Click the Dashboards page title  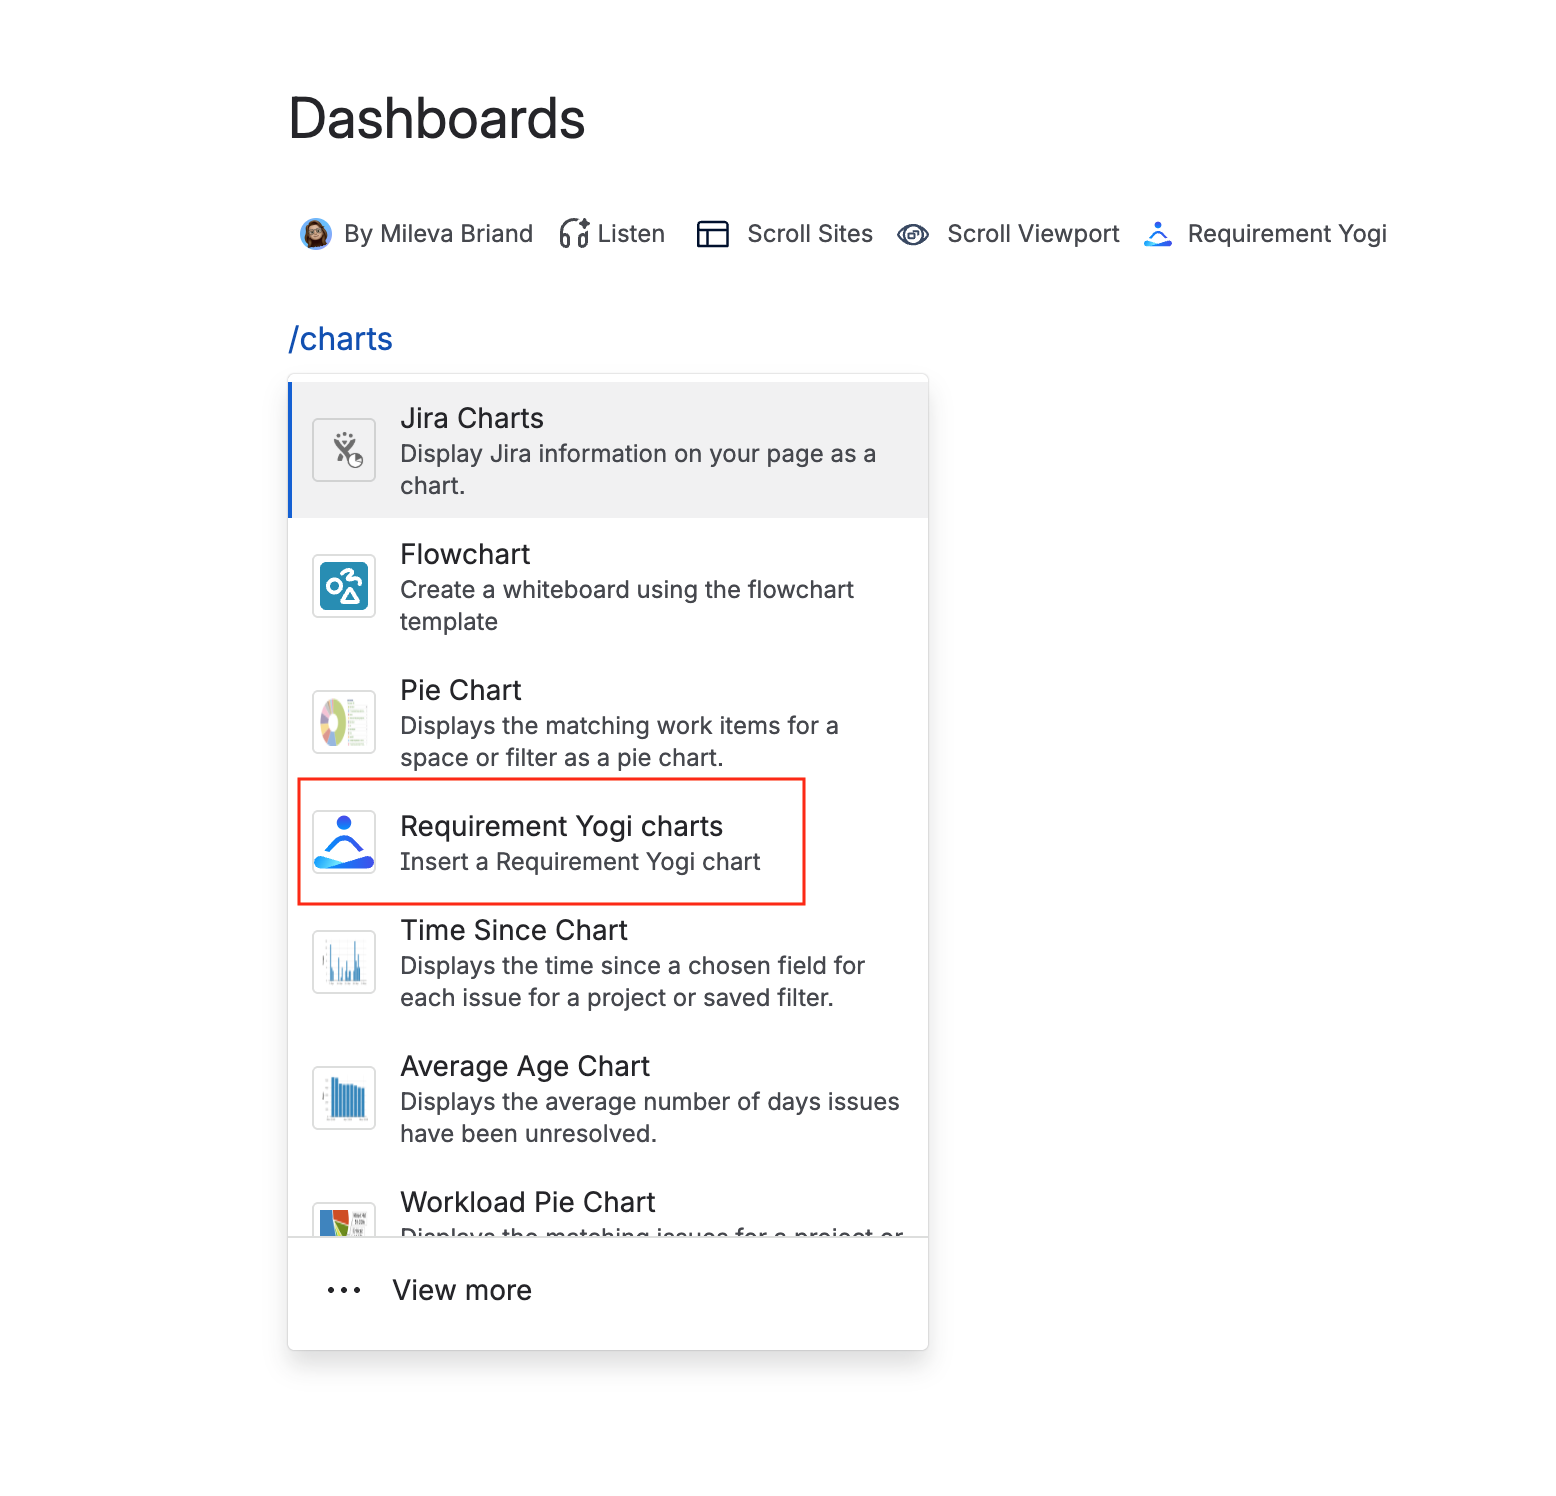pyautogui.click(x=437, y=118)
